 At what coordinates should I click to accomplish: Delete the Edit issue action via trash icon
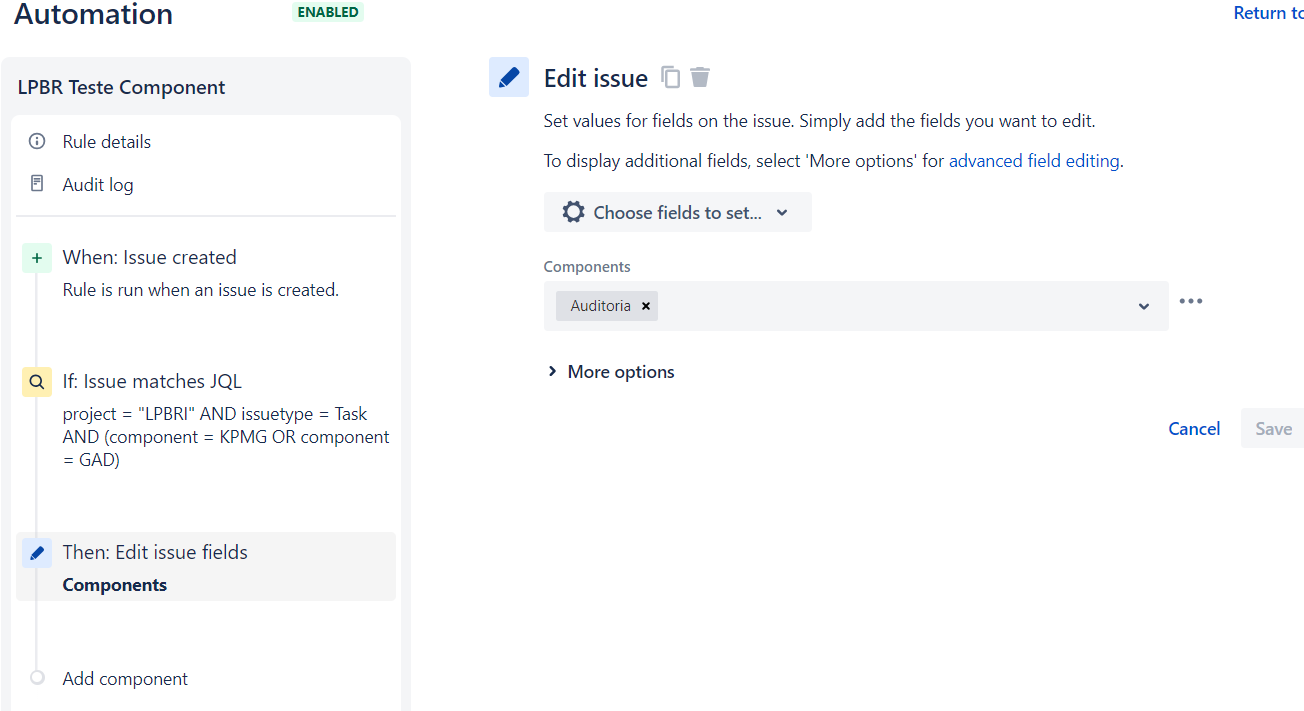pyautogui.click(x=700, y=77)
